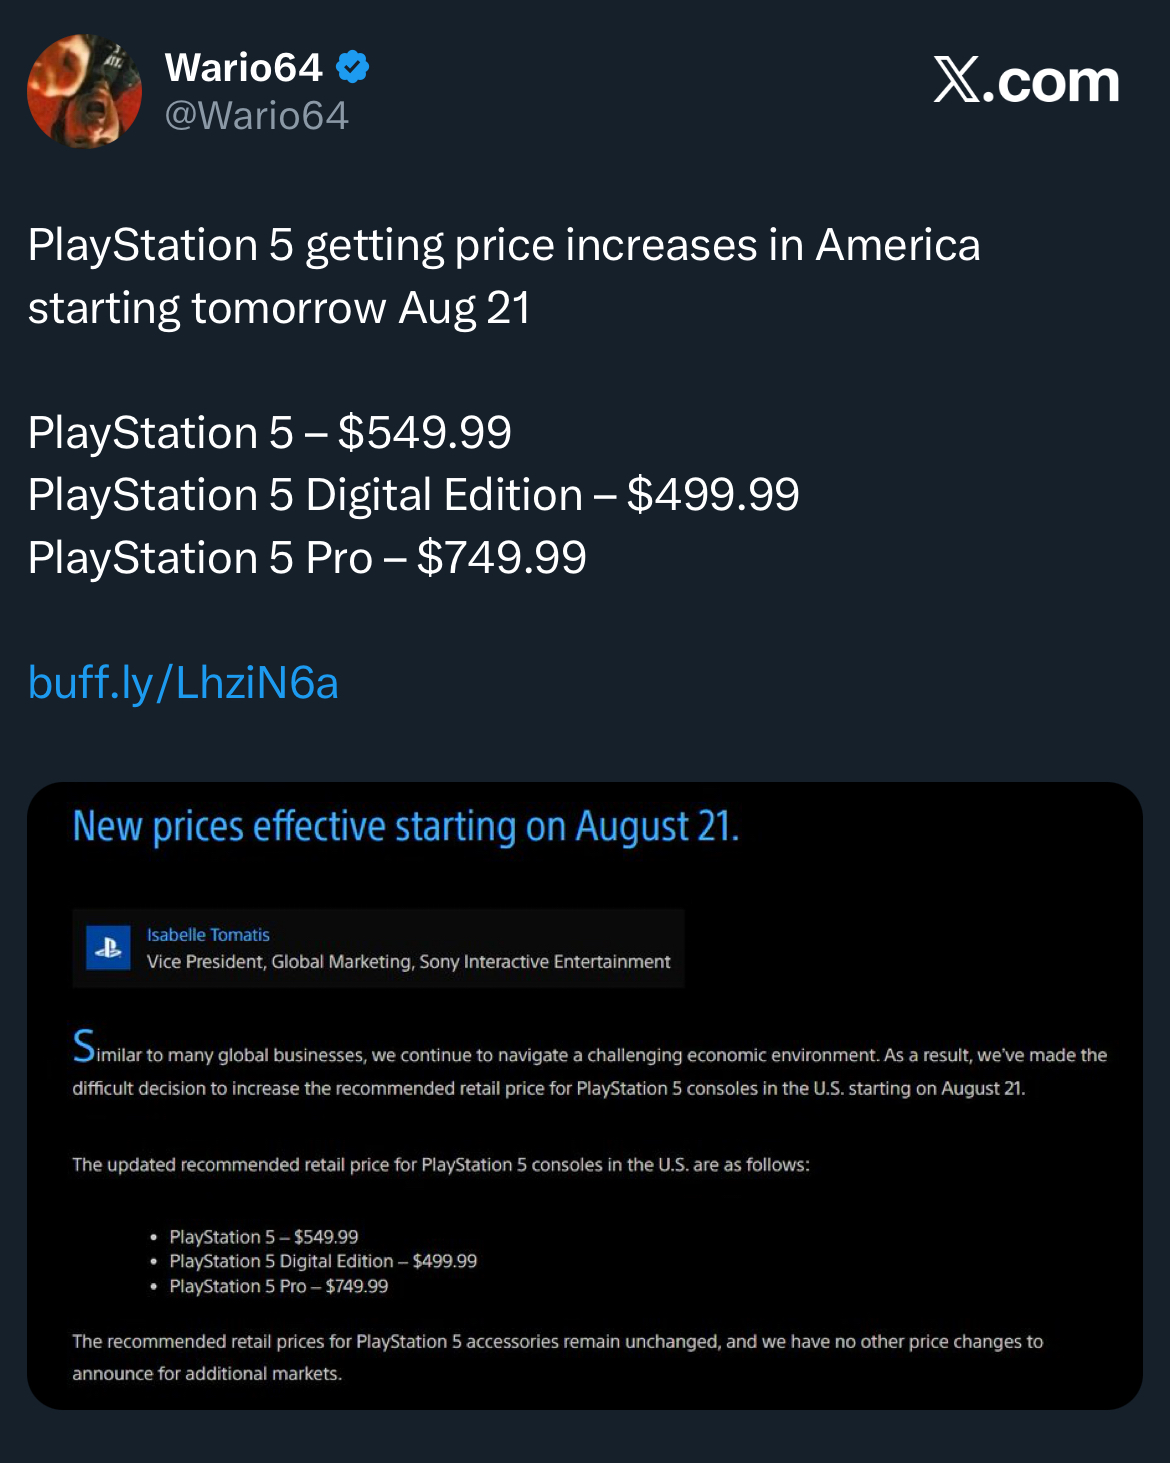Follow the buff.ly/LhziN6a link
Screen dimensions: 1170x1463
[x=183, y=683]
